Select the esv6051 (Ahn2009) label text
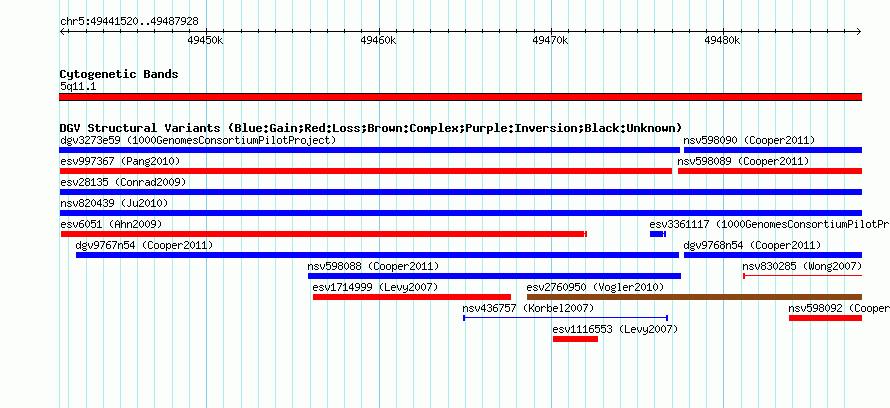This screenshot has width=890, height=408. click(x=111, y=224)
